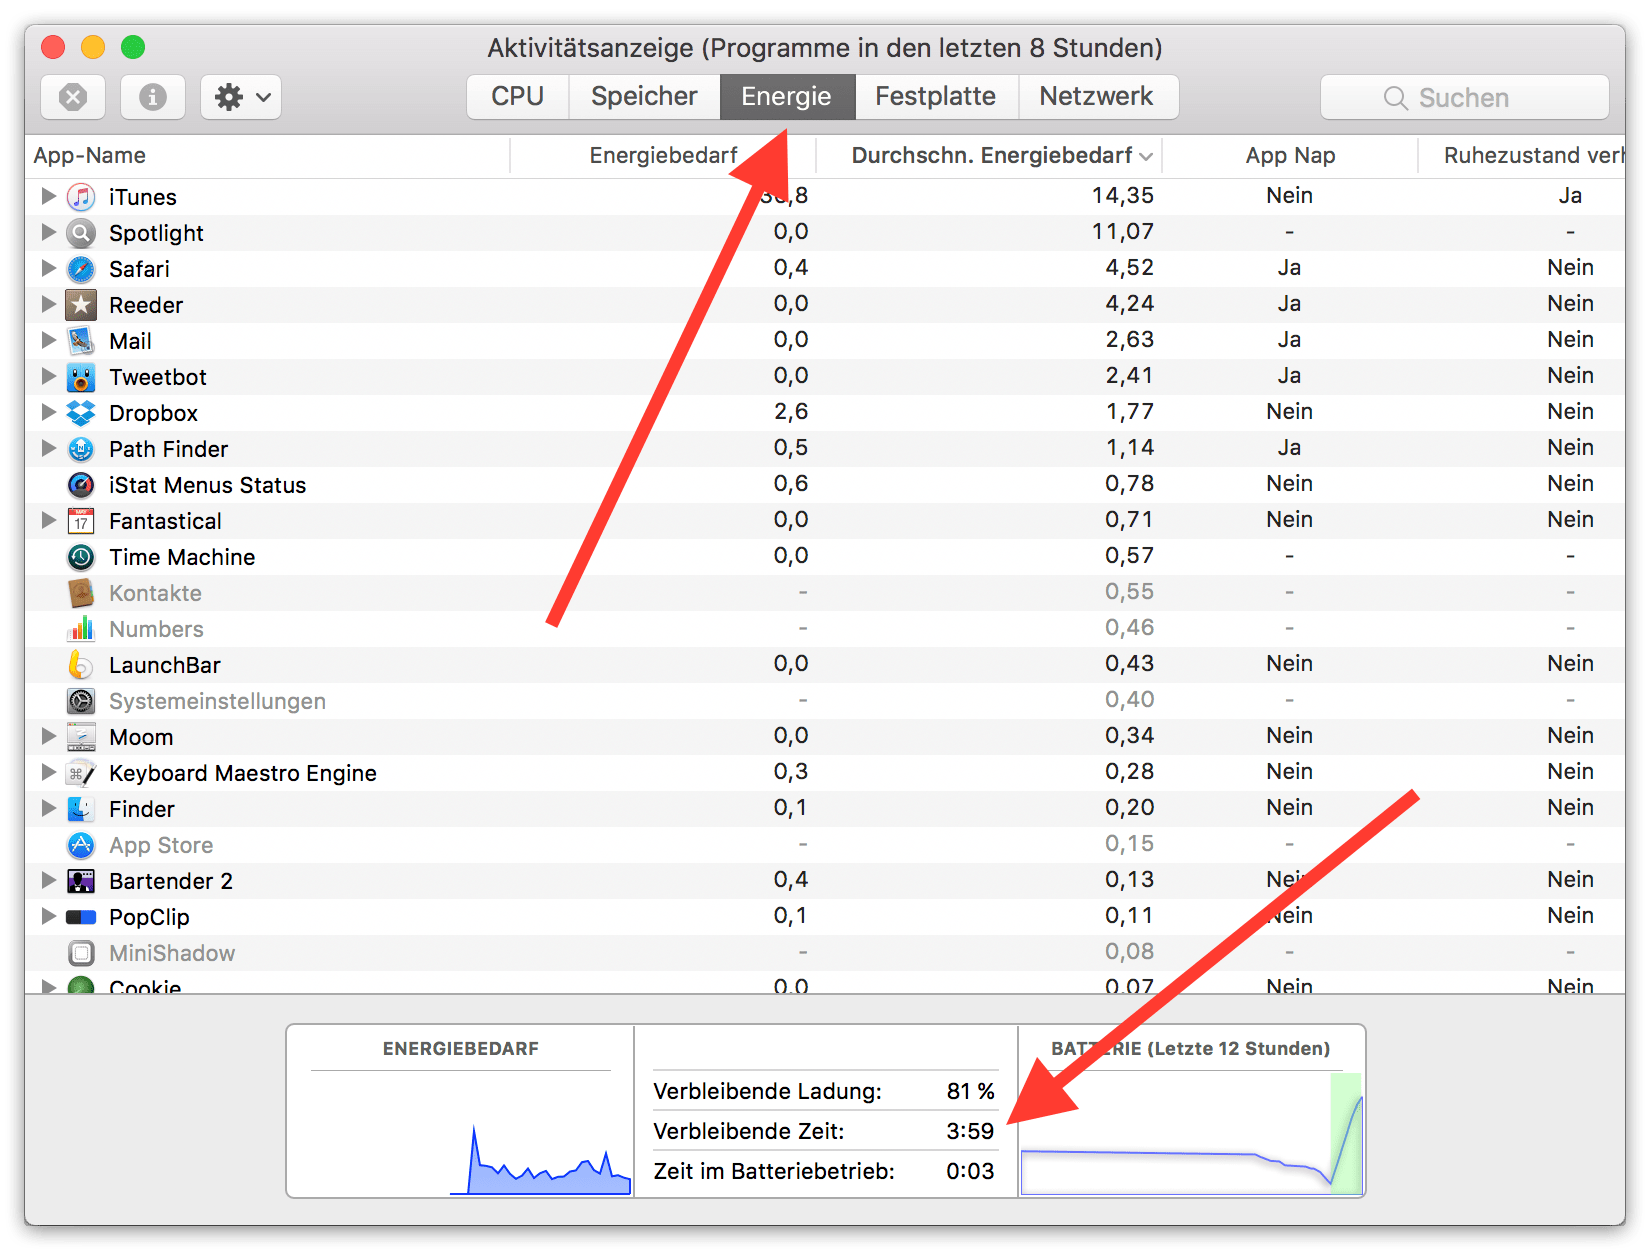The width and height of the screenshot is (1650, 1250).
Task: Quit selected process with the X button
Action: coord(73,97)
